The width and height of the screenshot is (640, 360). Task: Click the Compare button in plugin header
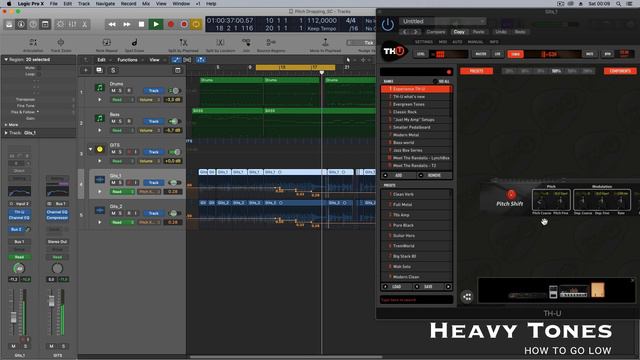tap(436, 32)
